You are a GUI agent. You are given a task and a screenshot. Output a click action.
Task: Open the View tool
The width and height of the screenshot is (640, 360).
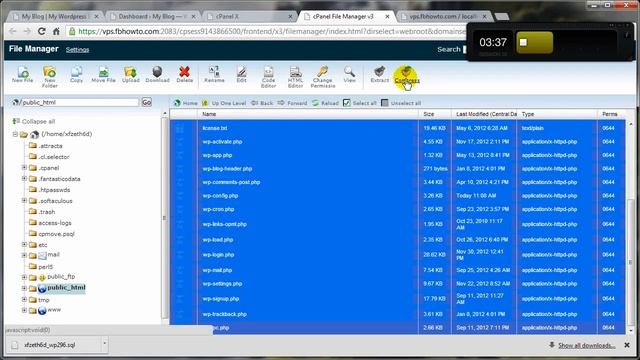point(349,75)
